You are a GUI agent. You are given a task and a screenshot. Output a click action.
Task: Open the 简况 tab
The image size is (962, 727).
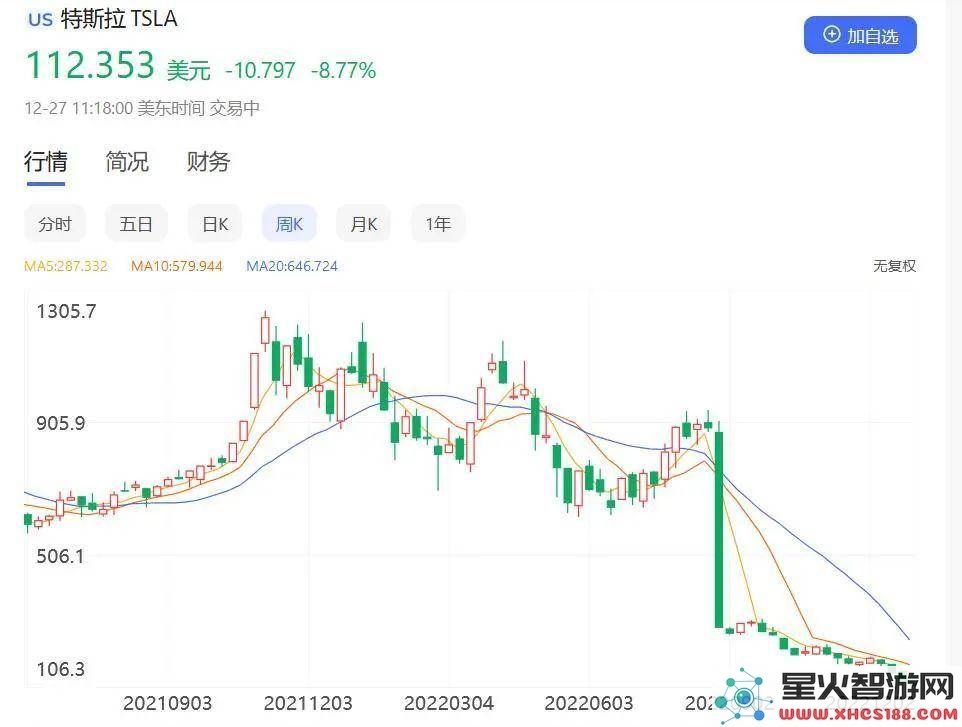click(127, 162)
